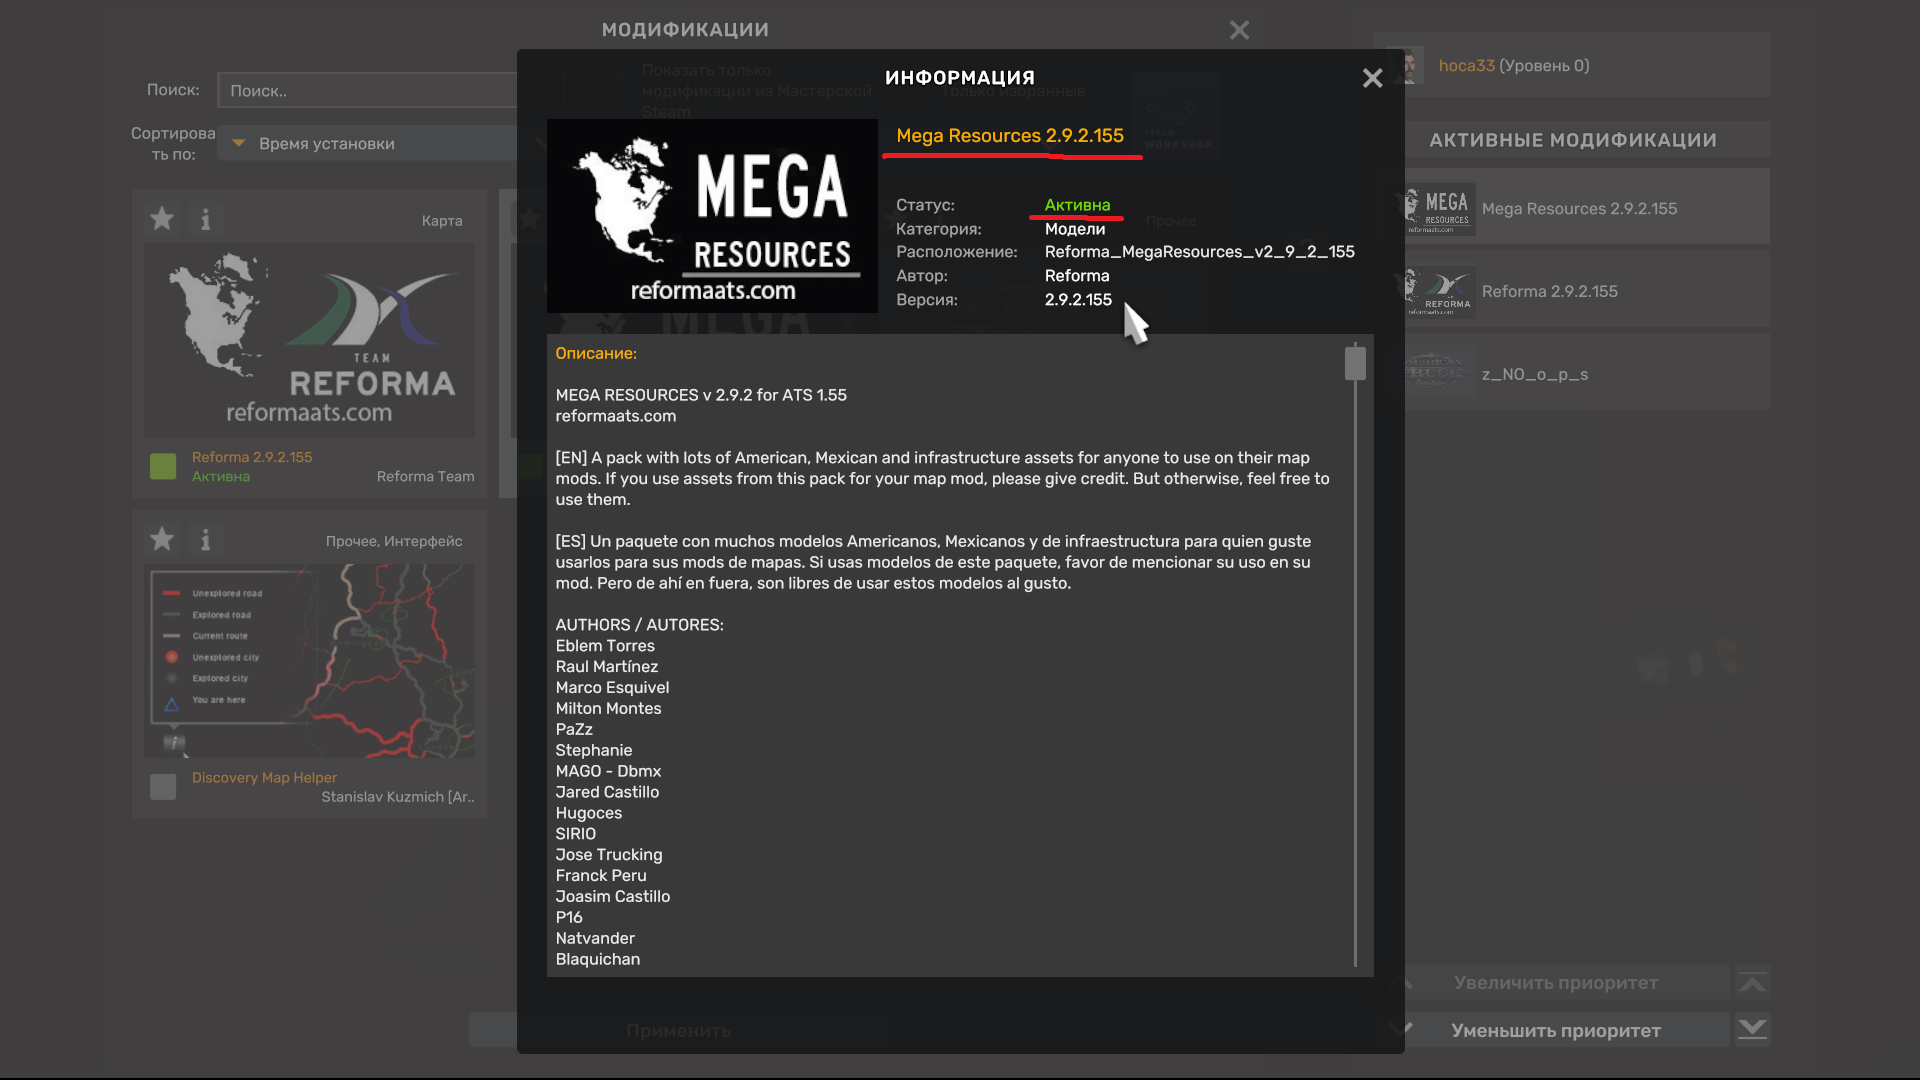The width and height of the screenshot is (1920, 1080).
Task: Click Discovery Map Helper mod name
Action: 264,778
